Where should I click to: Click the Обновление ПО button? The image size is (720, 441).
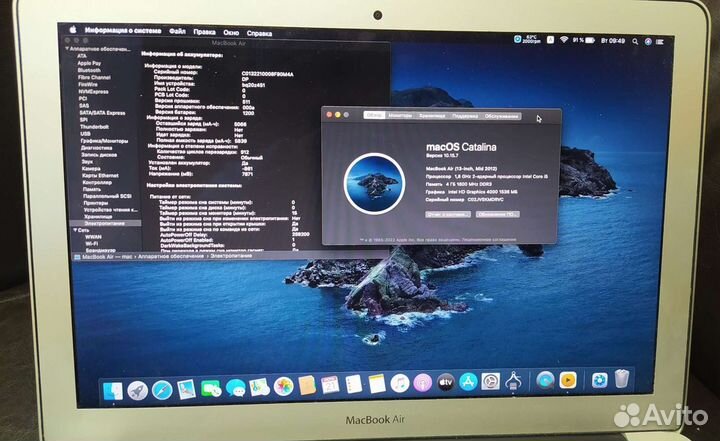tap(497, 214)
